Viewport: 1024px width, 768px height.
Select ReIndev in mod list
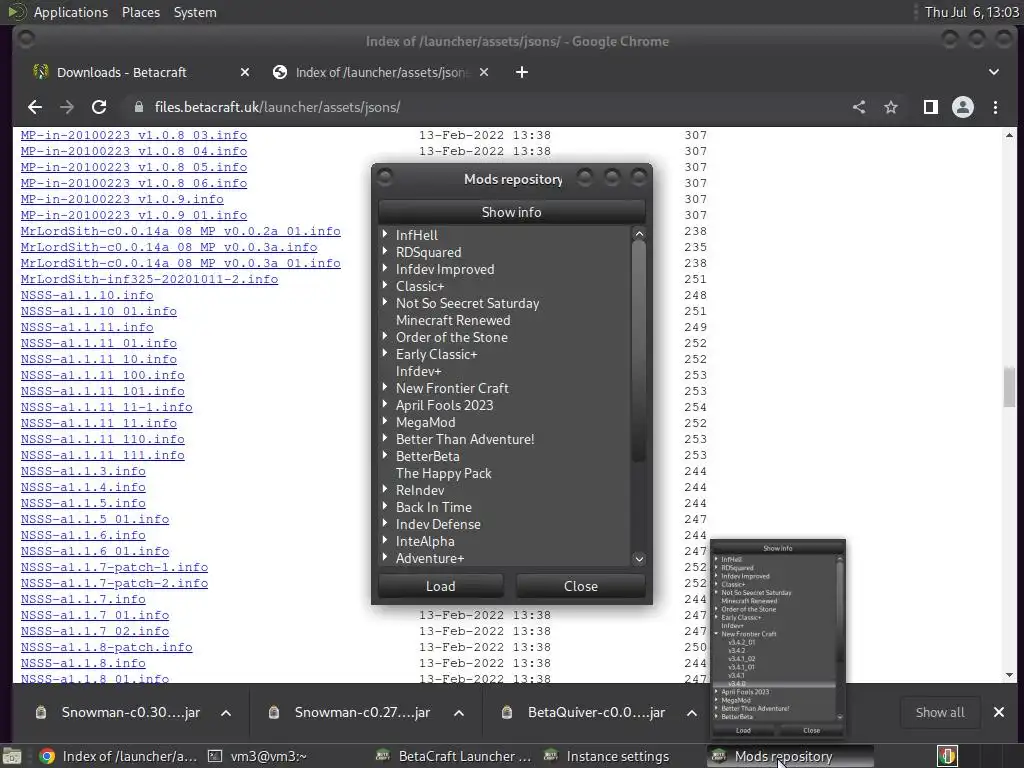[x=420, y=490]
